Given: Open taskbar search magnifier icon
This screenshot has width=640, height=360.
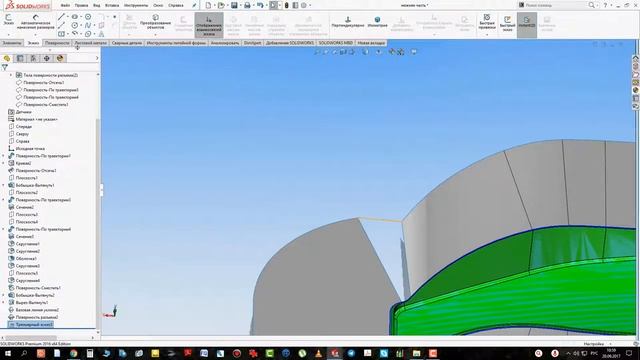Looking at the screenshot, I should [x=24, y=353].
